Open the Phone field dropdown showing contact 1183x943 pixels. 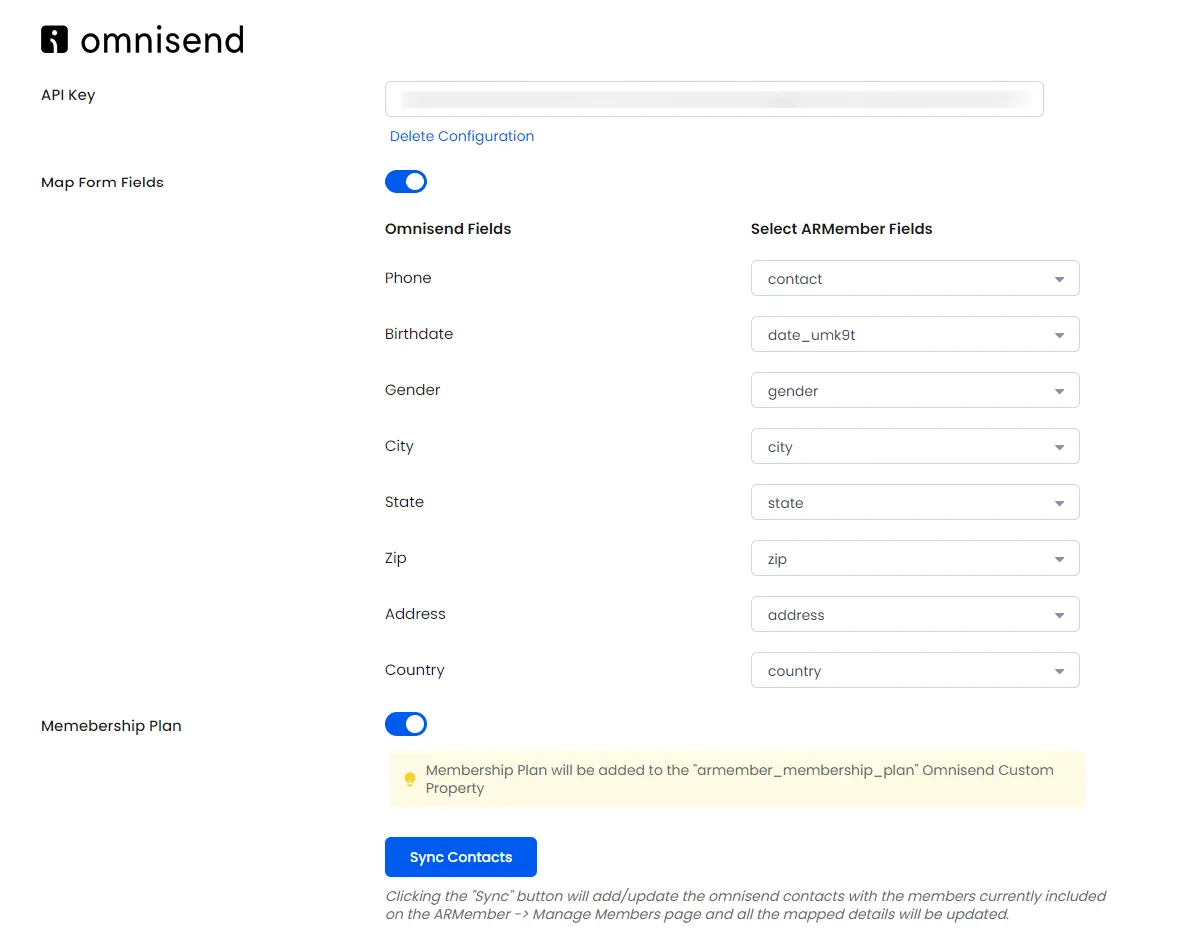(915, 278)
